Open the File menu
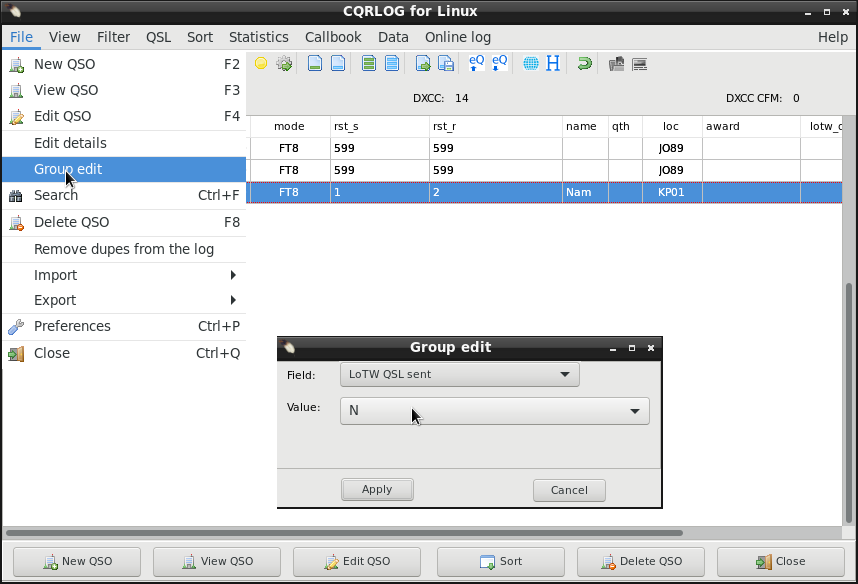 [x=21, y=37]
